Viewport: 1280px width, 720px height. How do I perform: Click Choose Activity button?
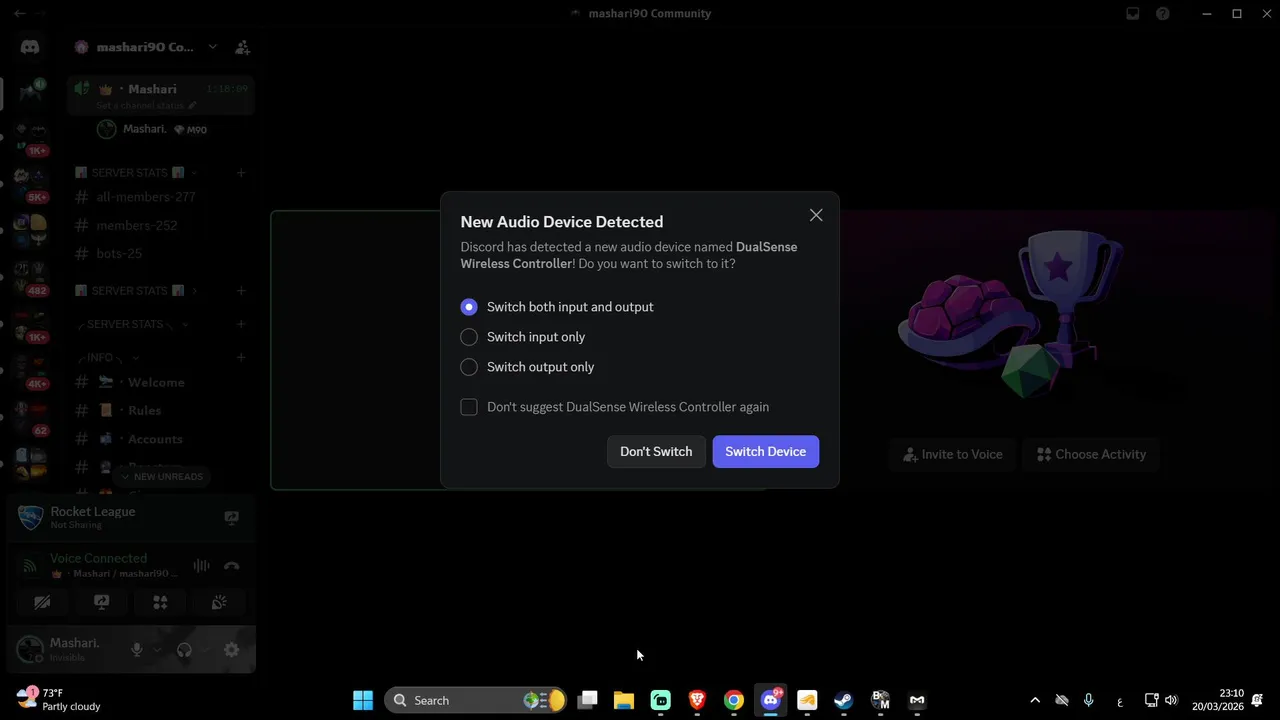(1092, 454)
